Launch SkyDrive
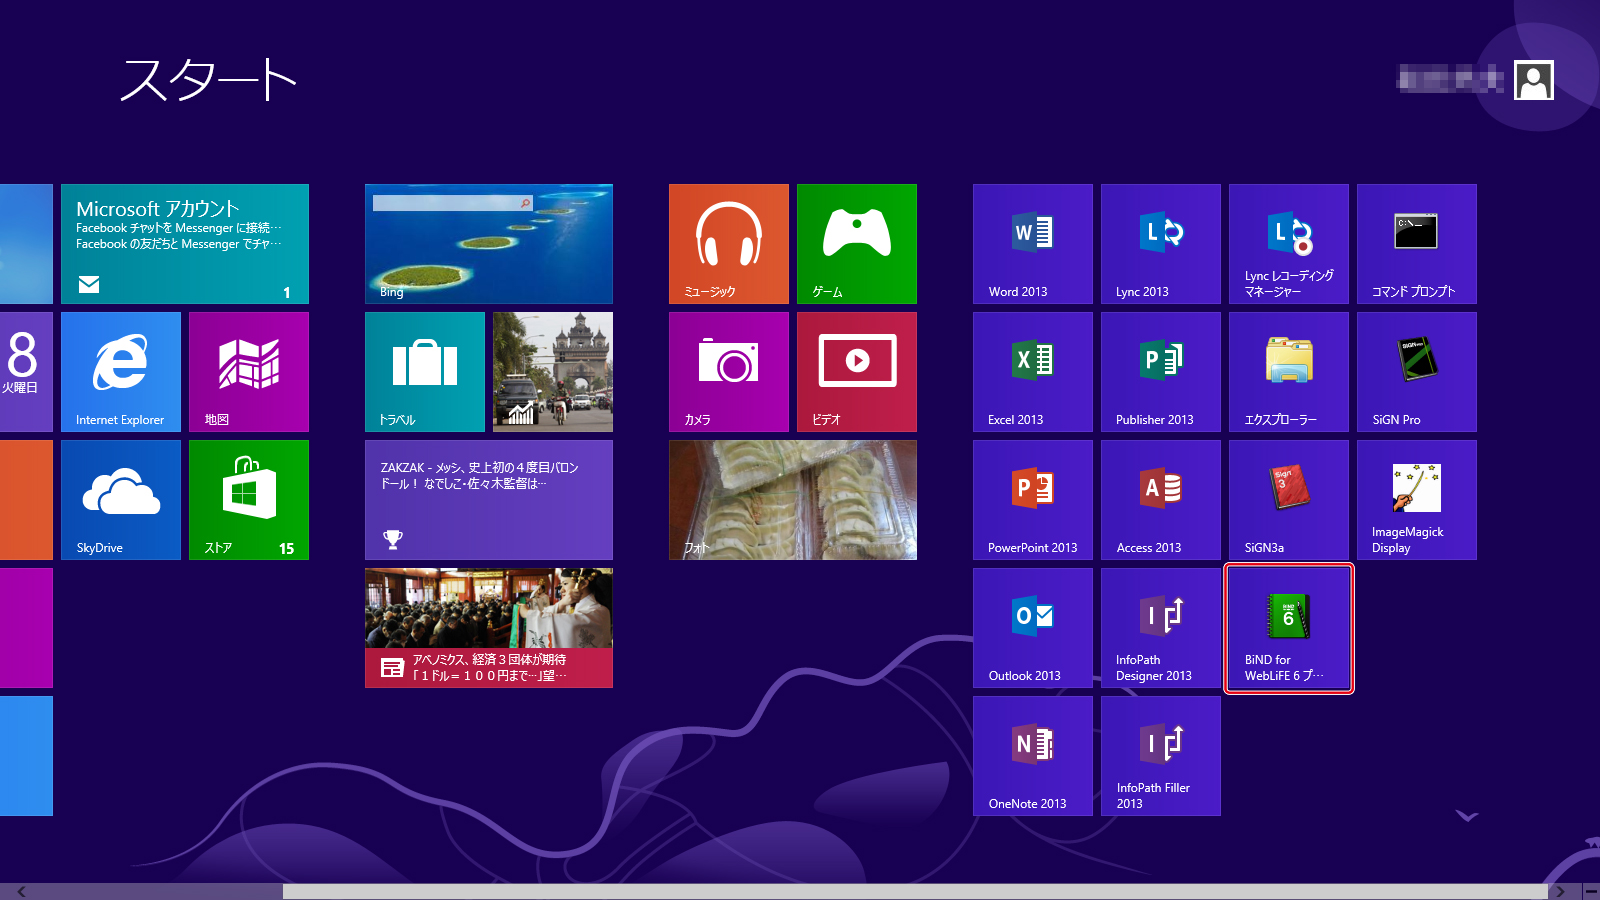 [121, 500]
